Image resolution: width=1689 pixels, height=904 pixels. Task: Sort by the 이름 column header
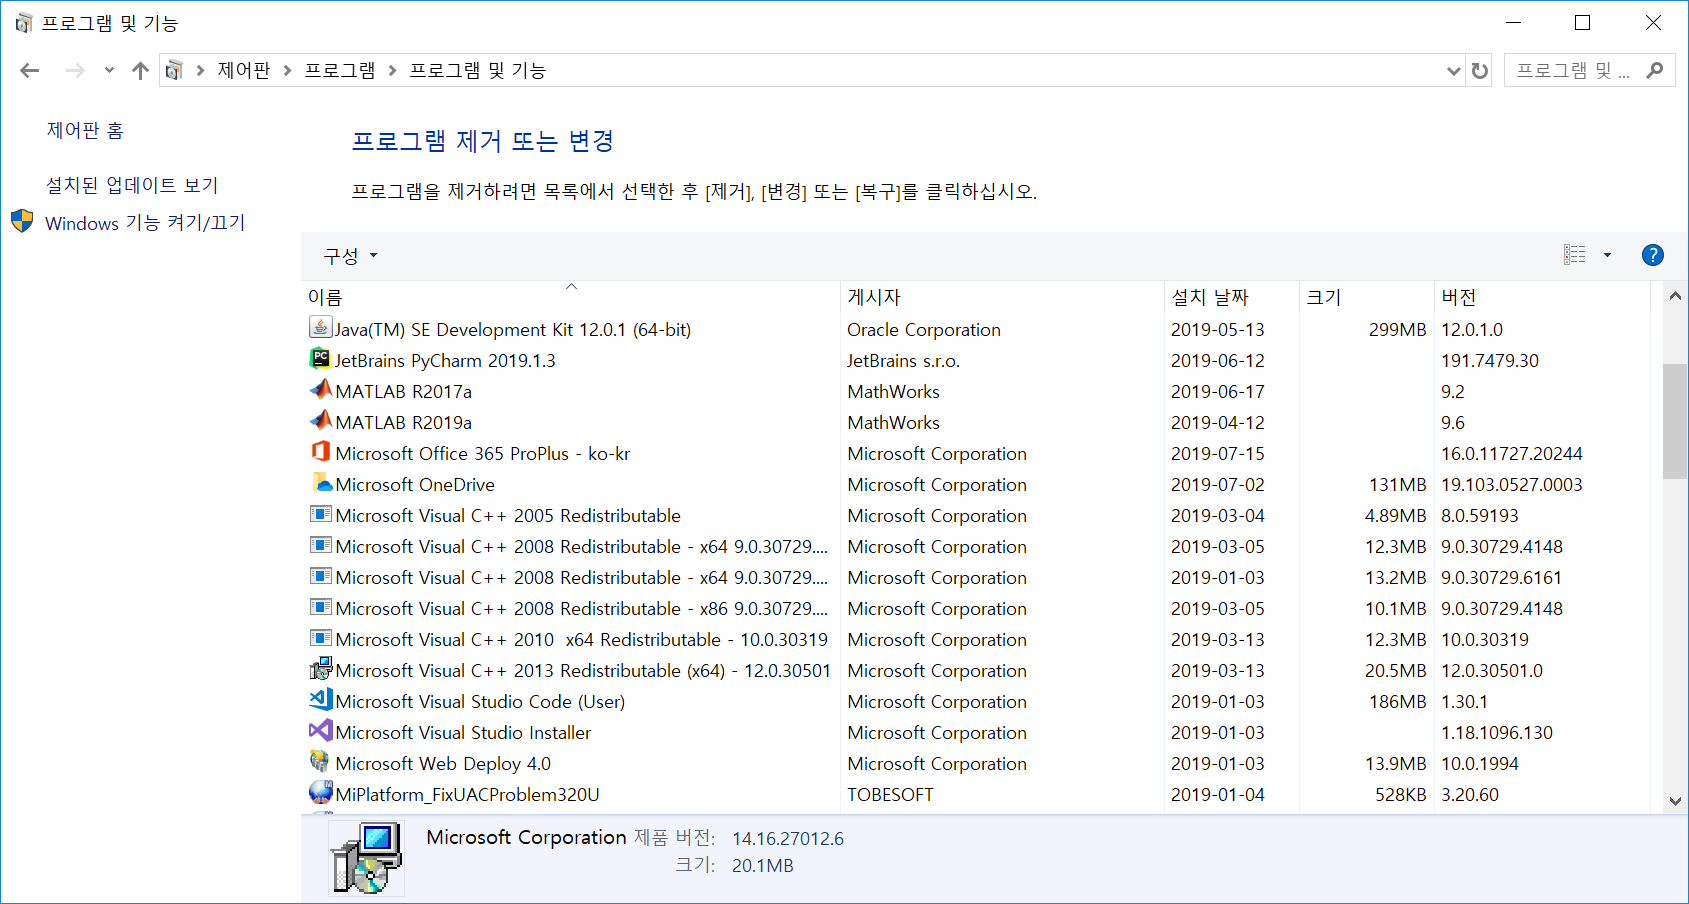571,297
